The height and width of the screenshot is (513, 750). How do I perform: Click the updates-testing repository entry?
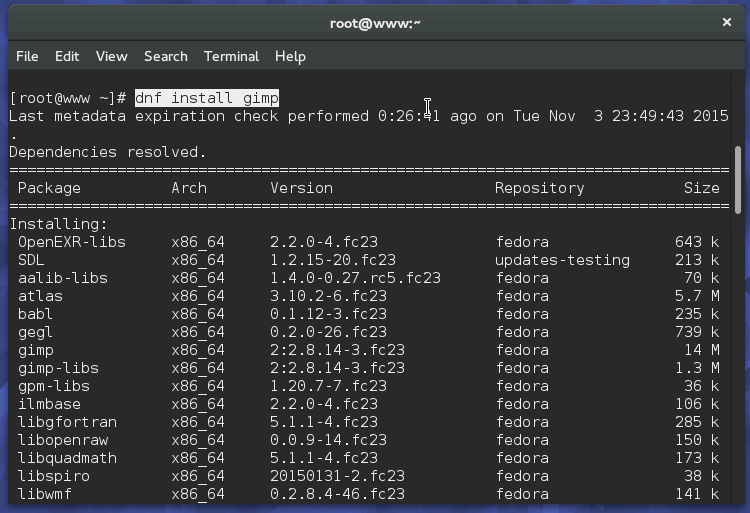pyautogui.click(x=562, y=260)
